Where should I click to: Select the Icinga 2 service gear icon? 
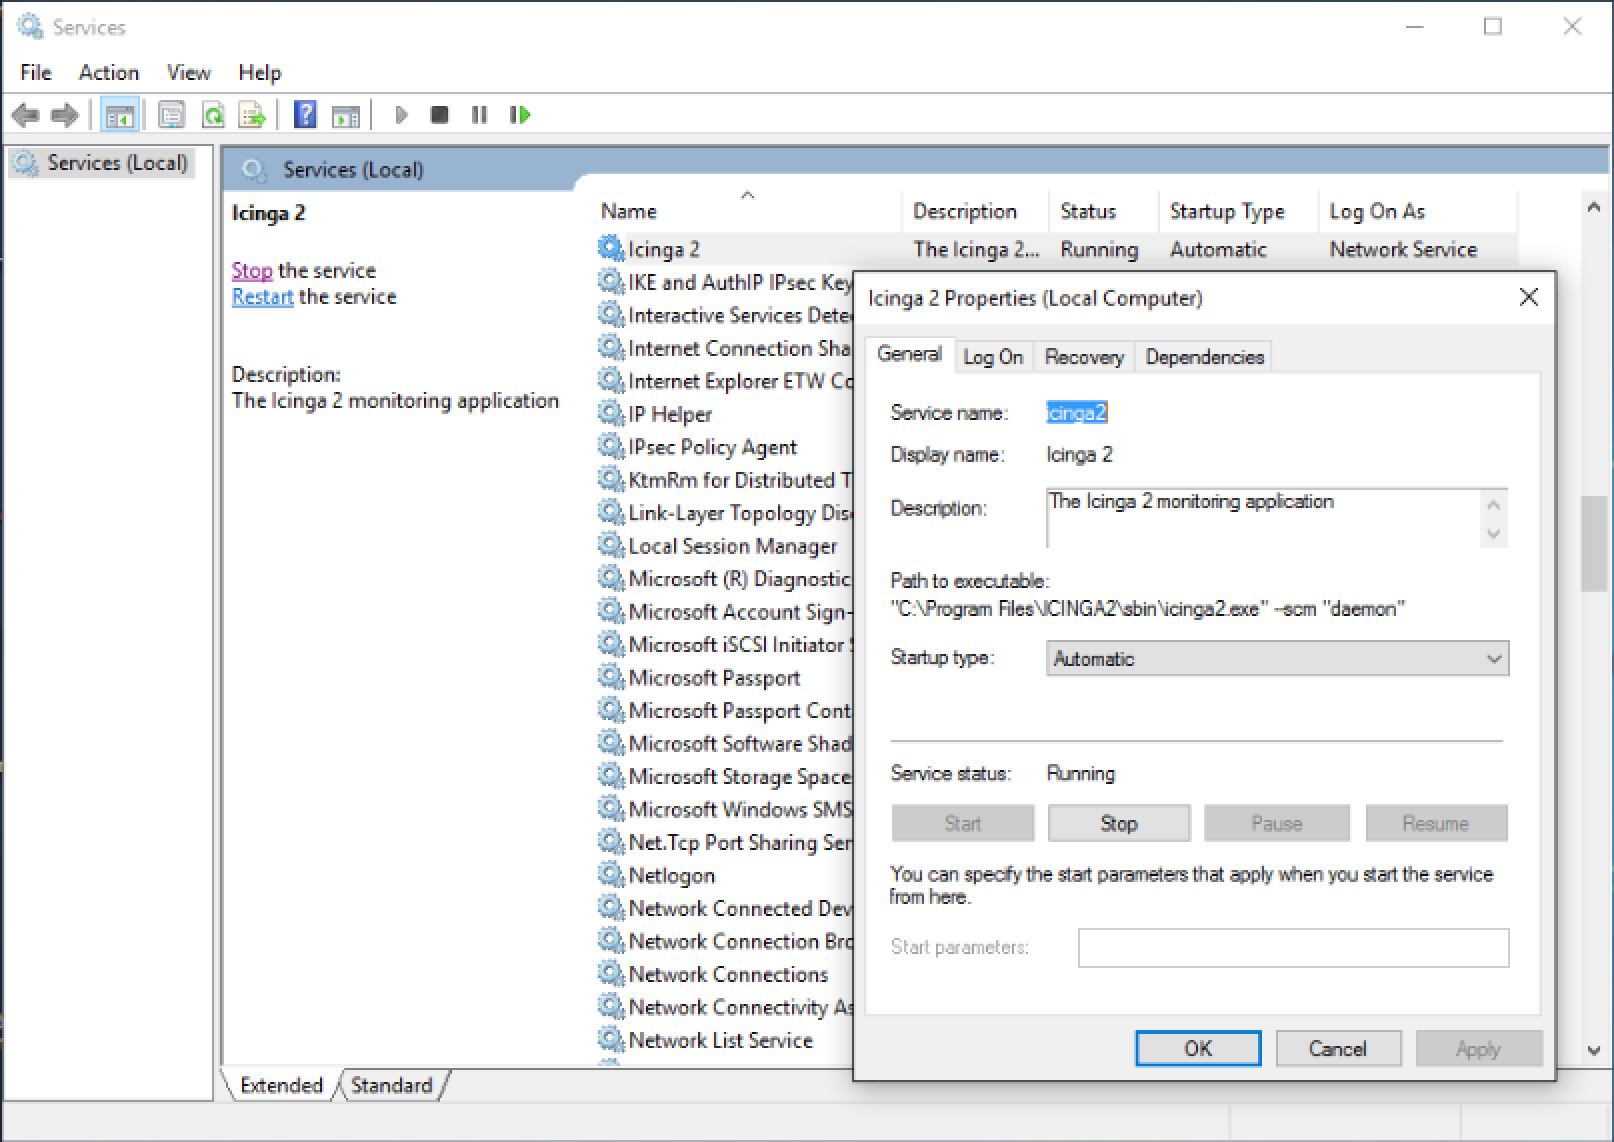[x=611, y=248]
